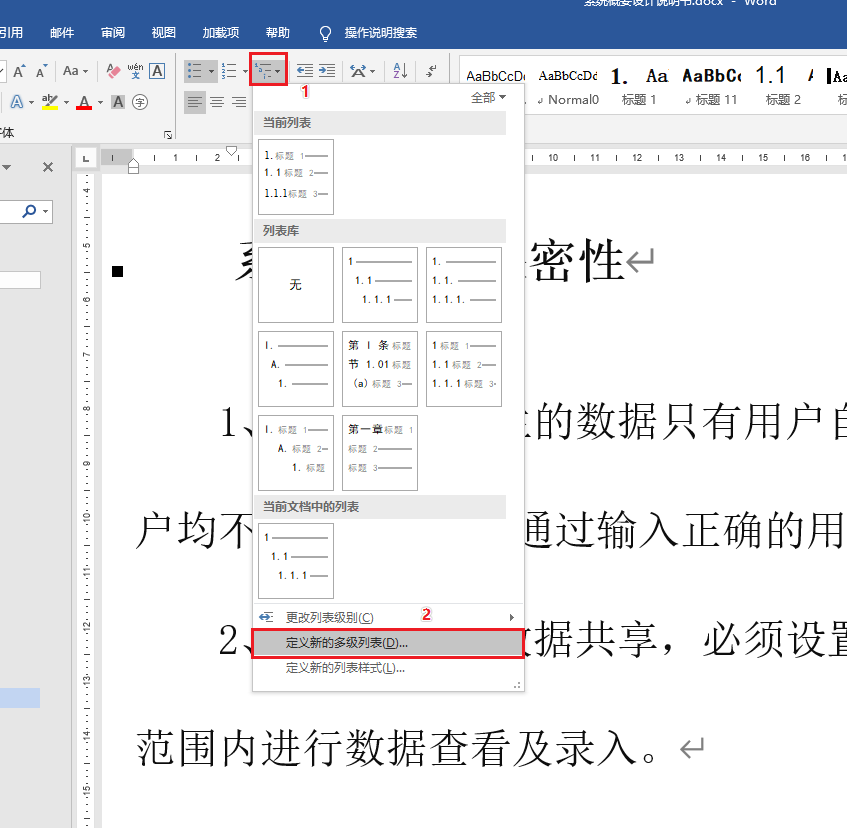Image resolution: width=847 pixels, height=828 pixels.
Task: Open the Asian Layout dropdown arrow
Action: (x=373, y=71)
